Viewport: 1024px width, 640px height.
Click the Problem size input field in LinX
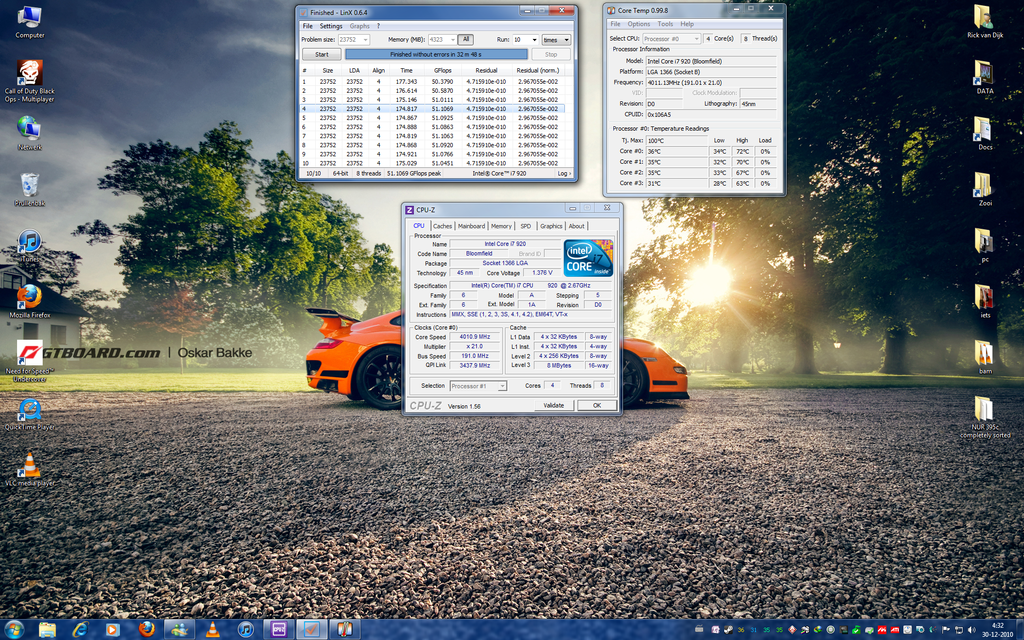(x=355, y=40)
